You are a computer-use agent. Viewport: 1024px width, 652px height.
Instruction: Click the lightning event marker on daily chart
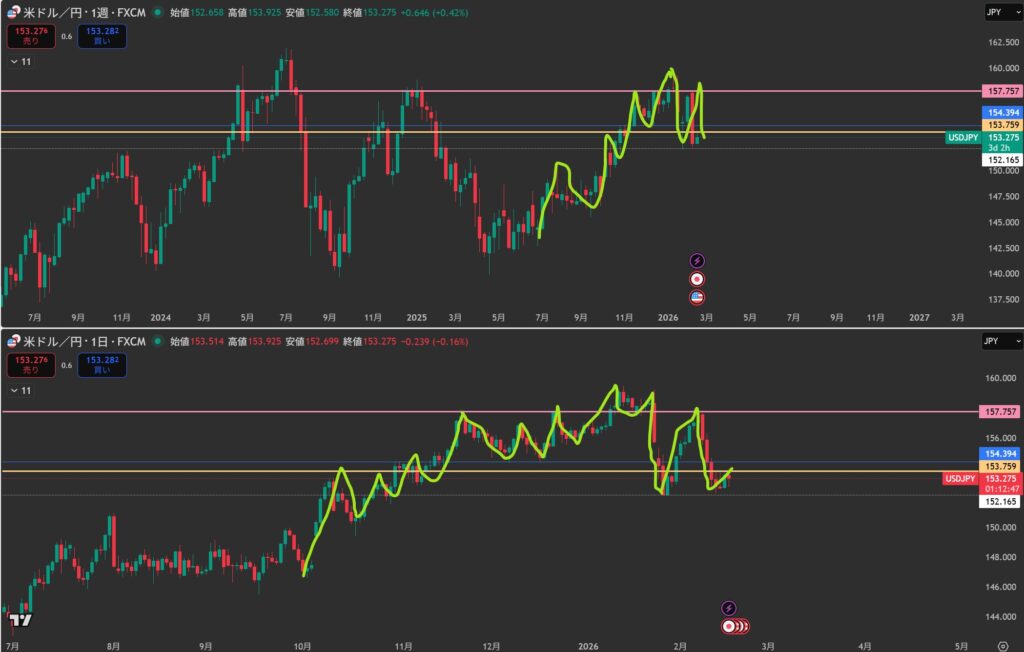(729, 608)
